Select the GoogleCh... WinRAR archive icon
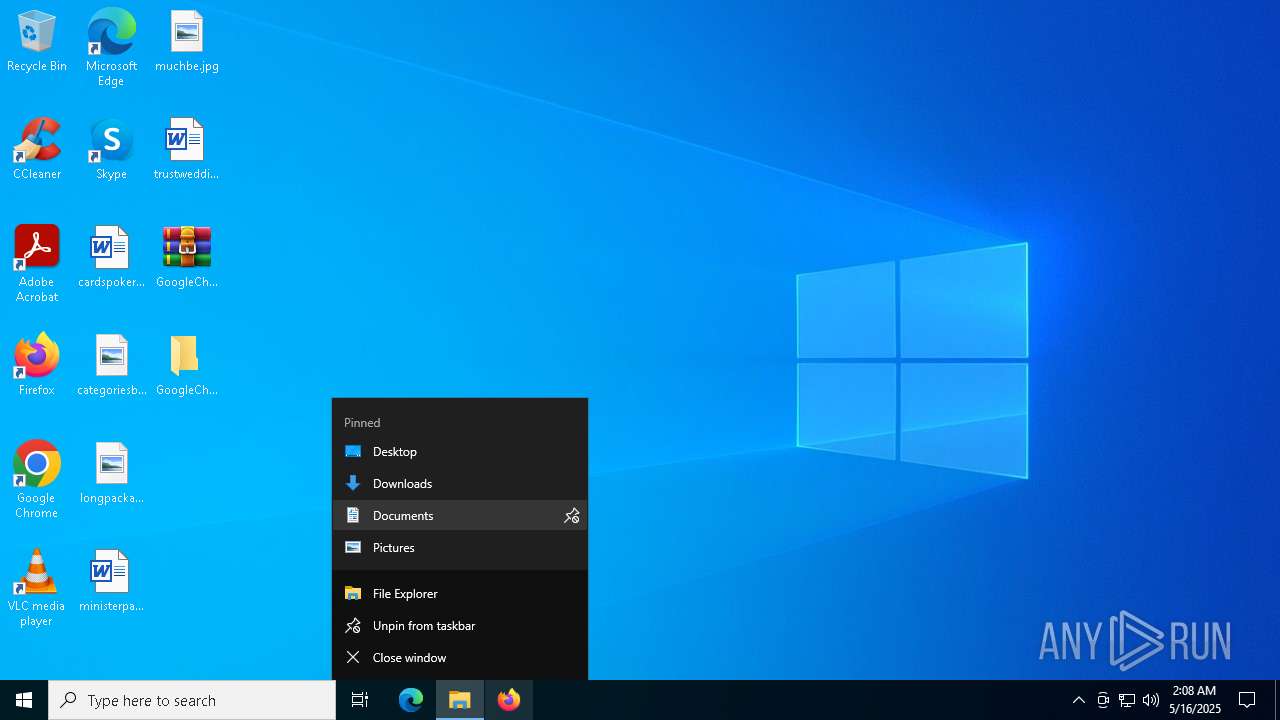 tap(187, 258)
